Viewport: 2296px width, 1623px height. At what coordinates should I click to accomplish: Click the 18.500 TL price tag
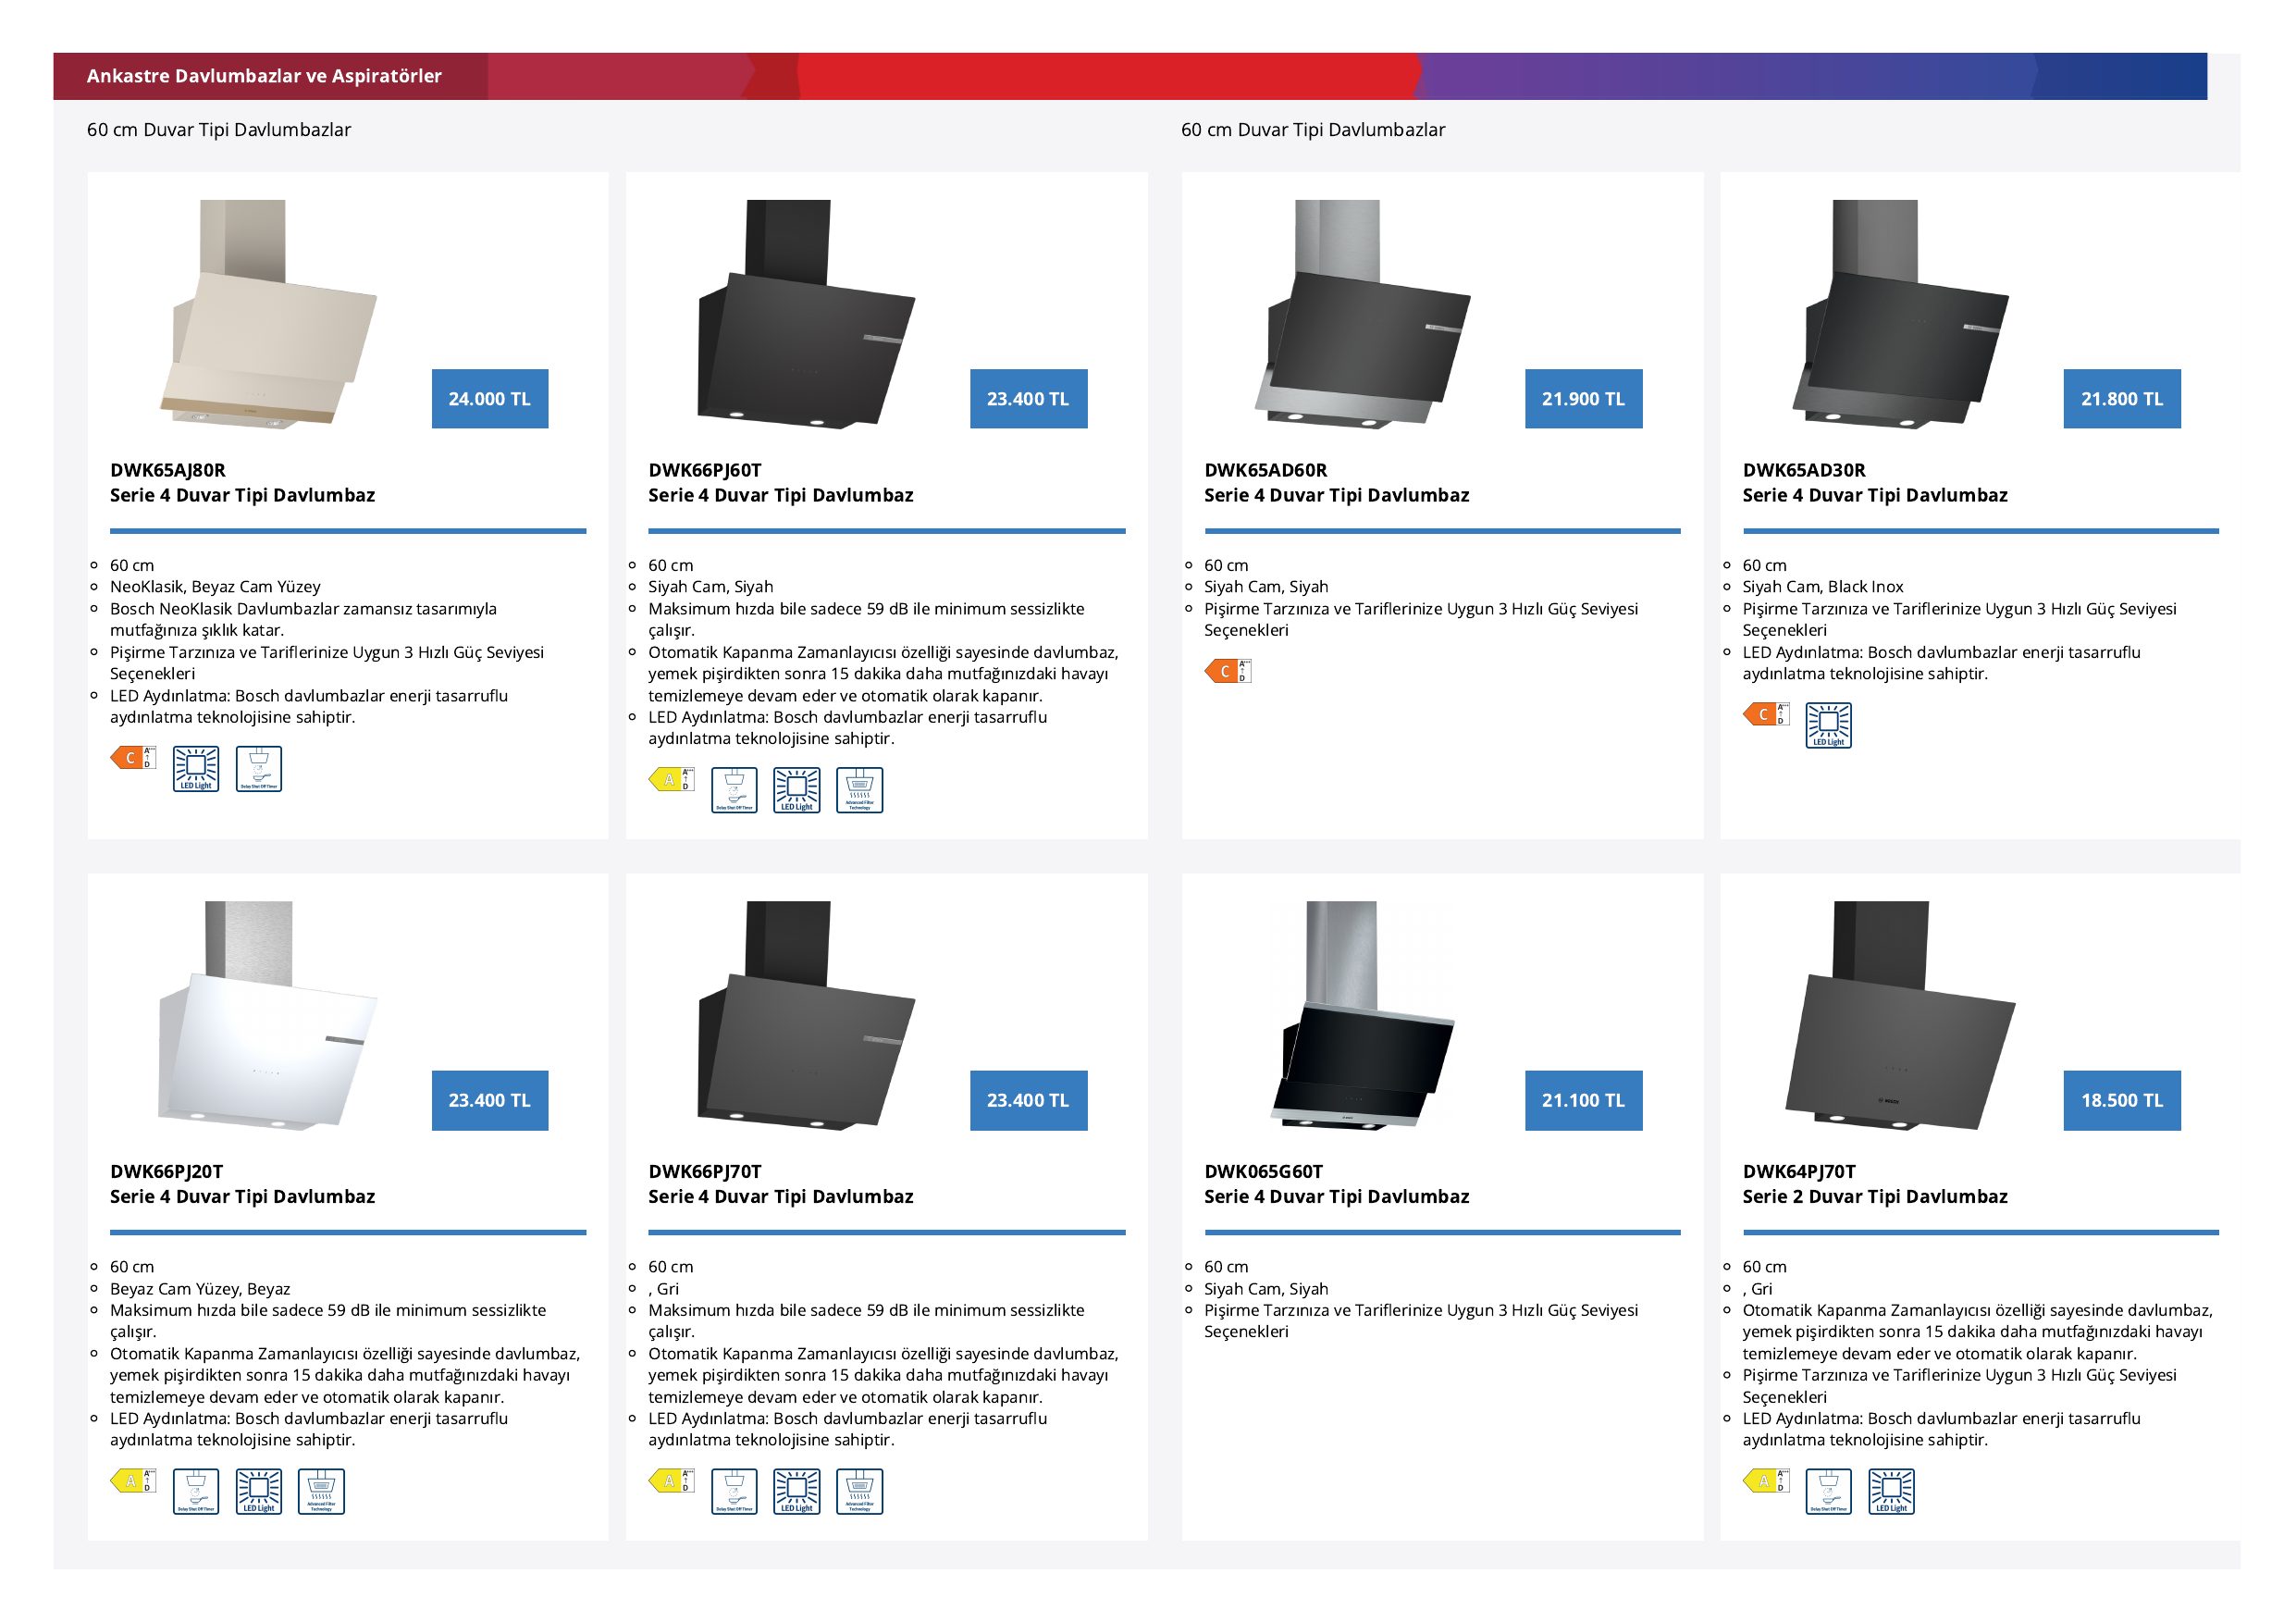[x=2122, y=1100]
